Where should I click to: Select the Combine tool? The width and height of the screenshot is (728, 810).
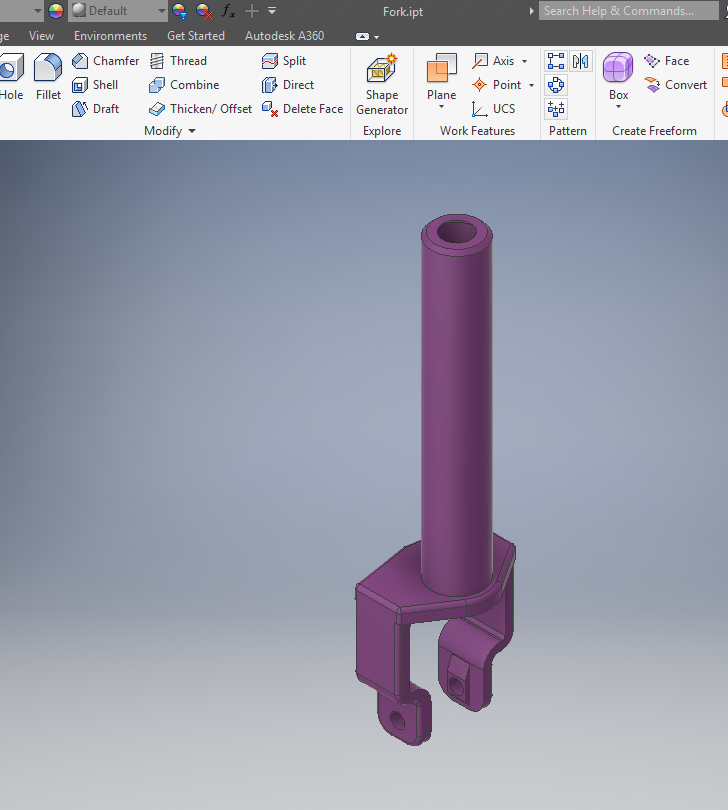[184, 85]
